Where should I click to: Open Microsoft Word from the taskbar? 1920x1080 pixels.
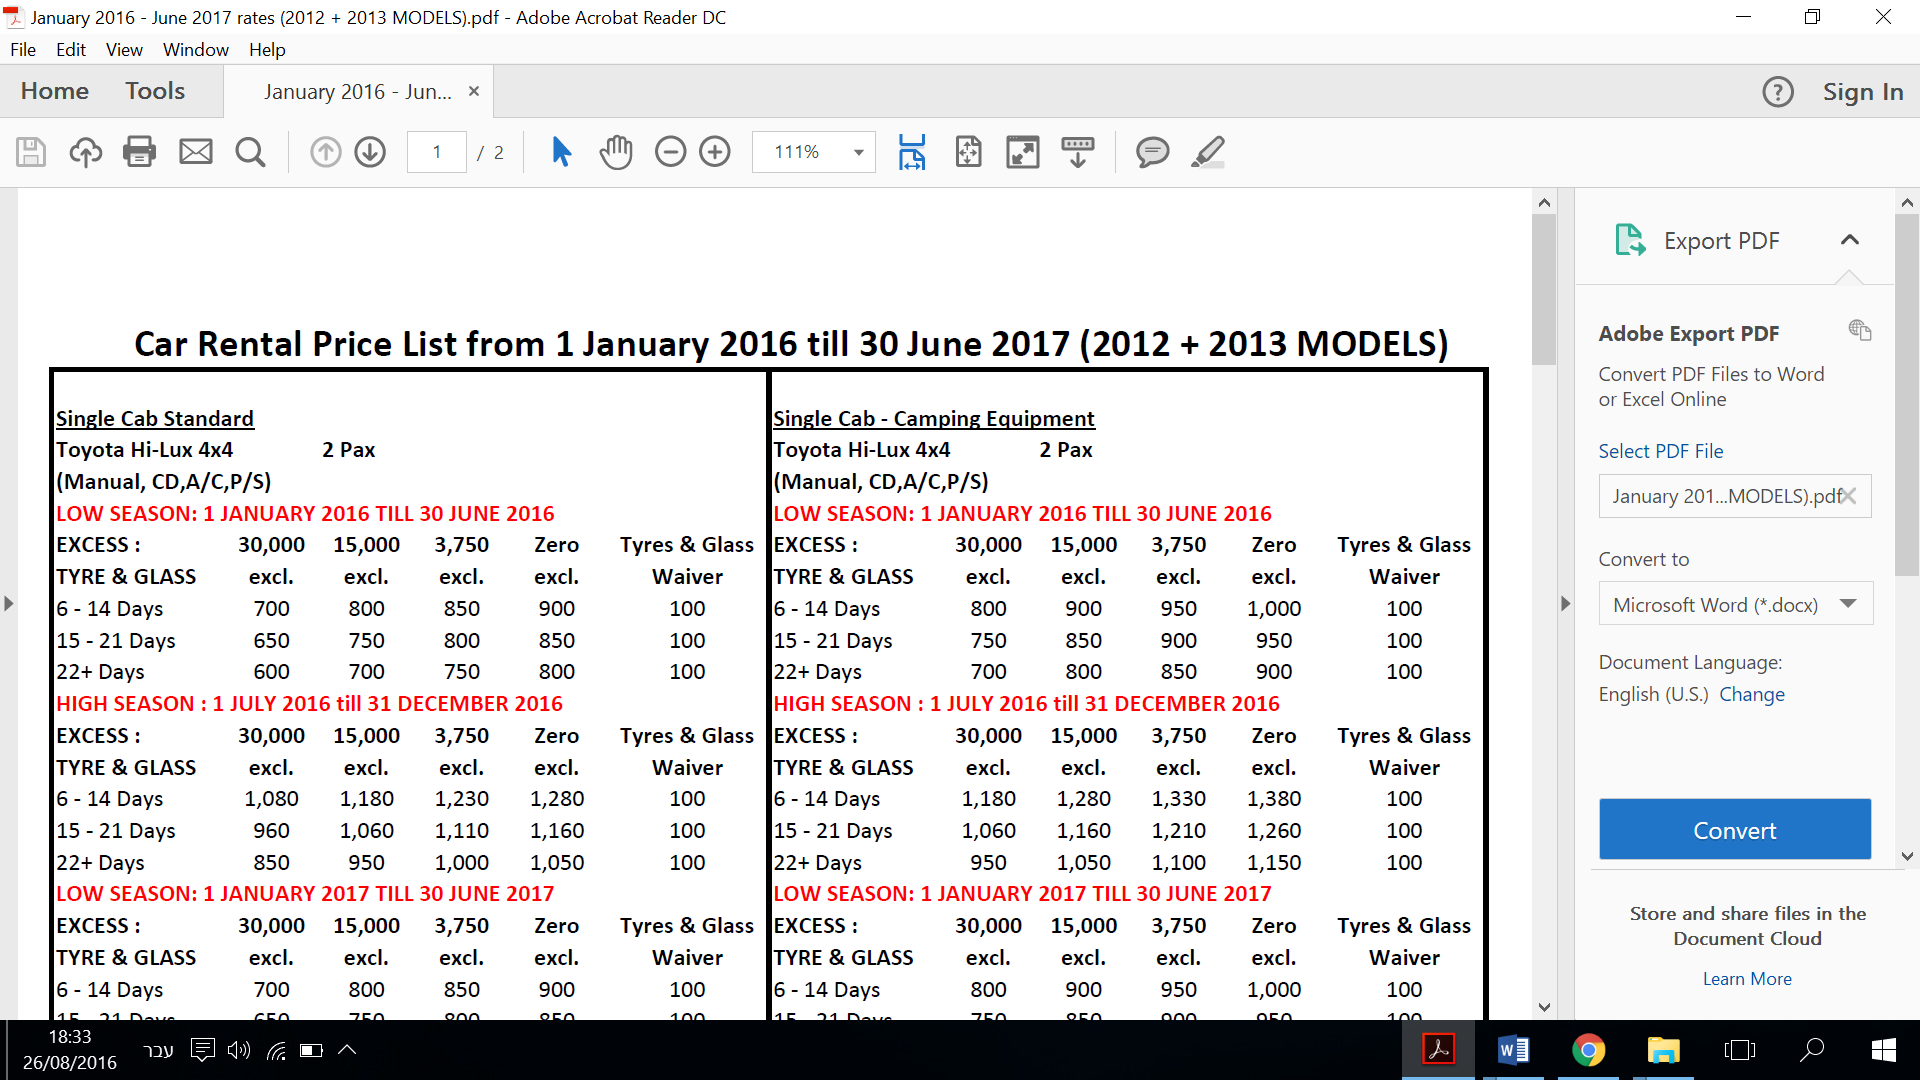(x=1513, y=1050)
